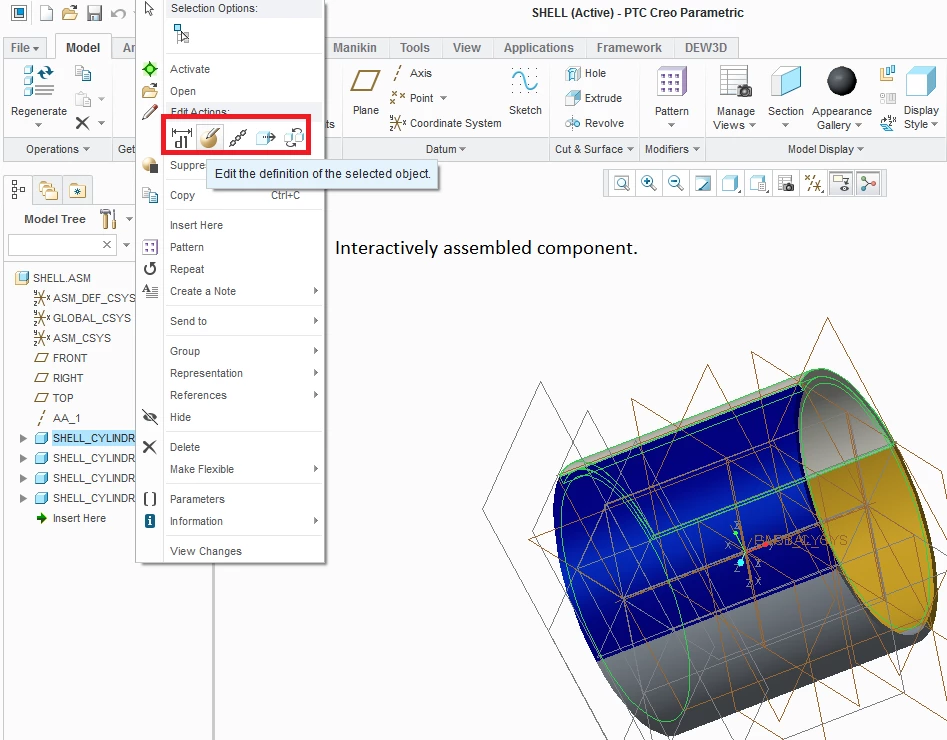Click the Delete X icon in Operations group
Viewport: 947px width, 740px height.
[x=83, y=123]
